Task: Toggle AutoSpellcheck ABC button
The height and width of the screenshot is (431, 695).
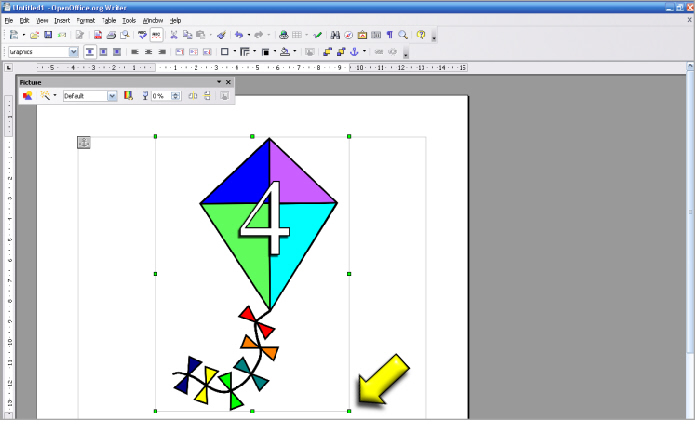Action: (x=156, y=35)
